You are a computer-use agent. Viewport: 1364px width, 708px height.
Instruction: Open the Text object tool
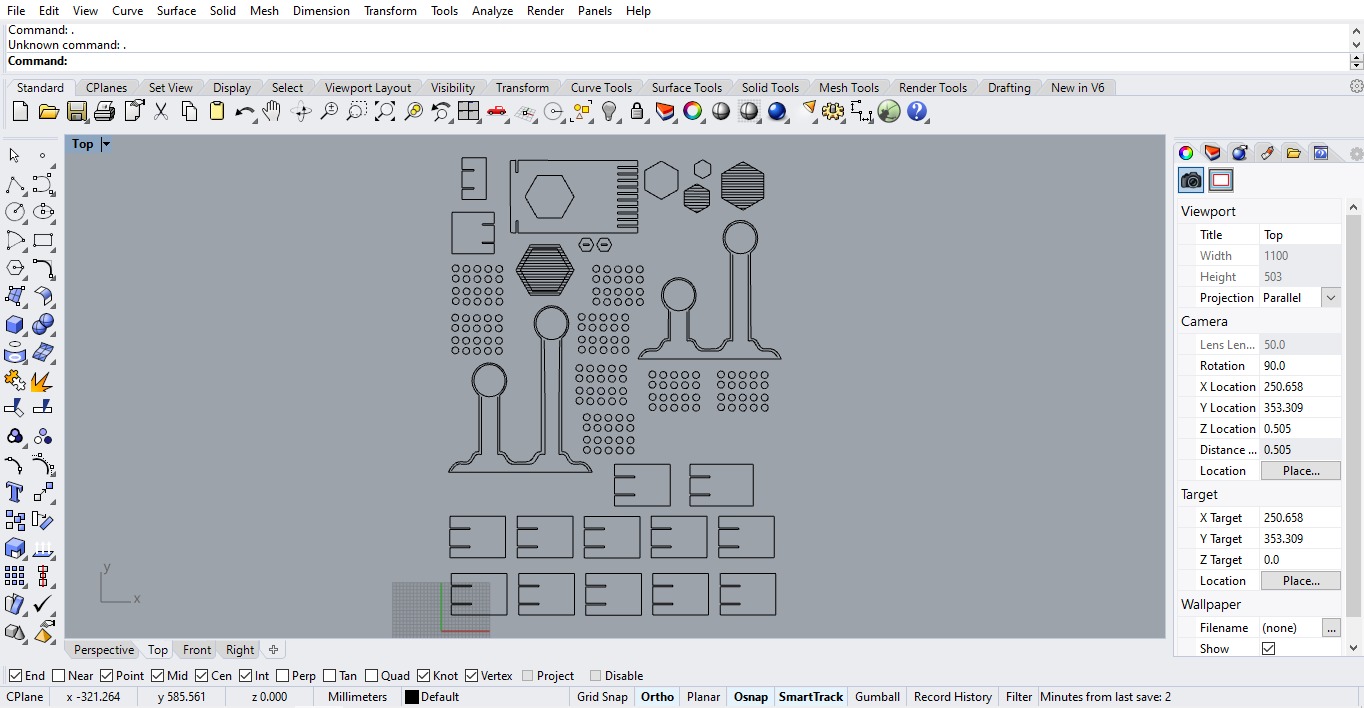(15, 492)
